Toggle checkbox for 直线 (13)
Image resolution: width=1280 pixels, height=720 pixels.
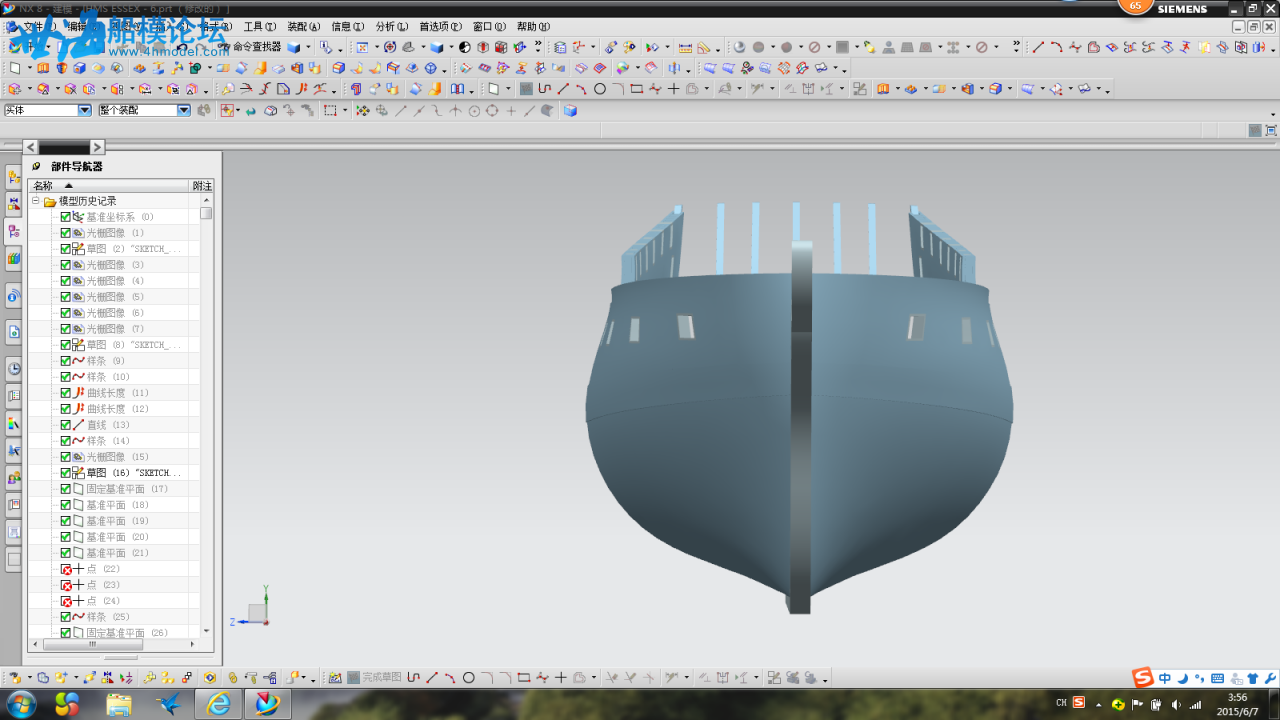pos(66,425)
